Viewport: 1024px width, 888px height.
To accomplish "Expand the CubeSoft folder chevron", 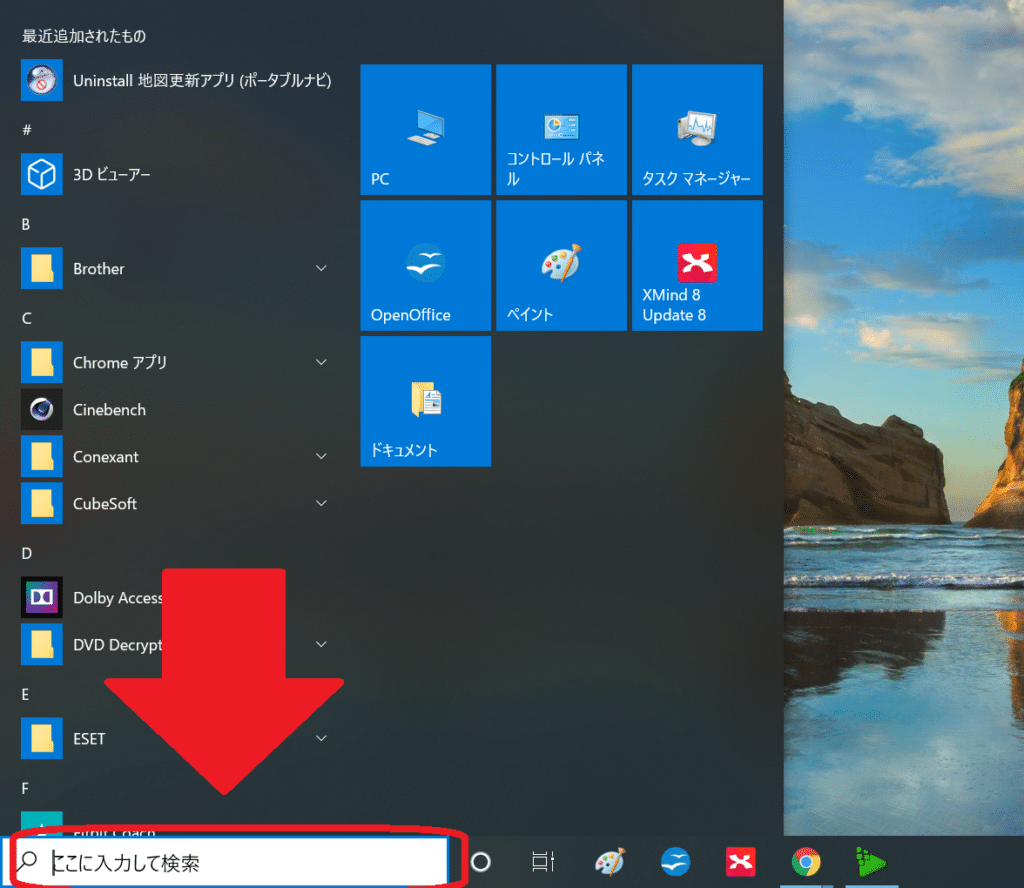I will point(321,503).
